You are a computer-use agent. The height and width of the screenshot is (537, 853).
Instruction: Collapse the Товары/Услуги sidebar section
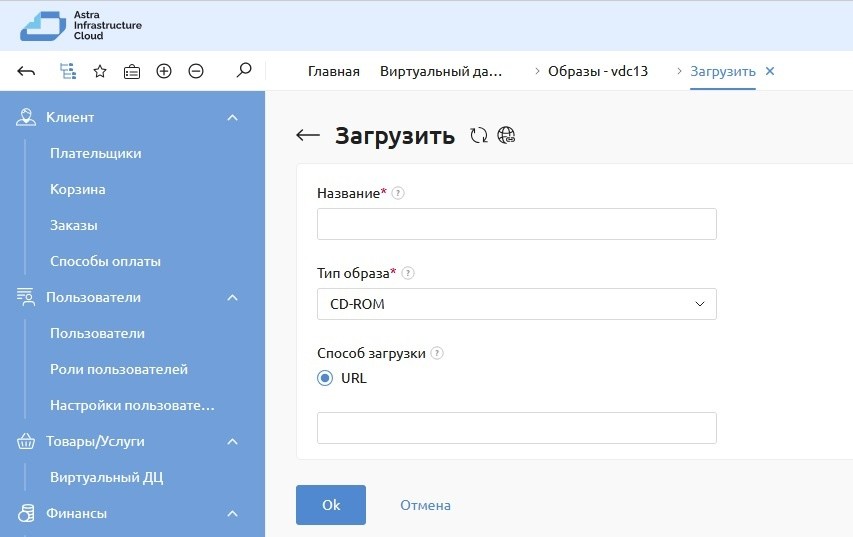click(232, 442)
